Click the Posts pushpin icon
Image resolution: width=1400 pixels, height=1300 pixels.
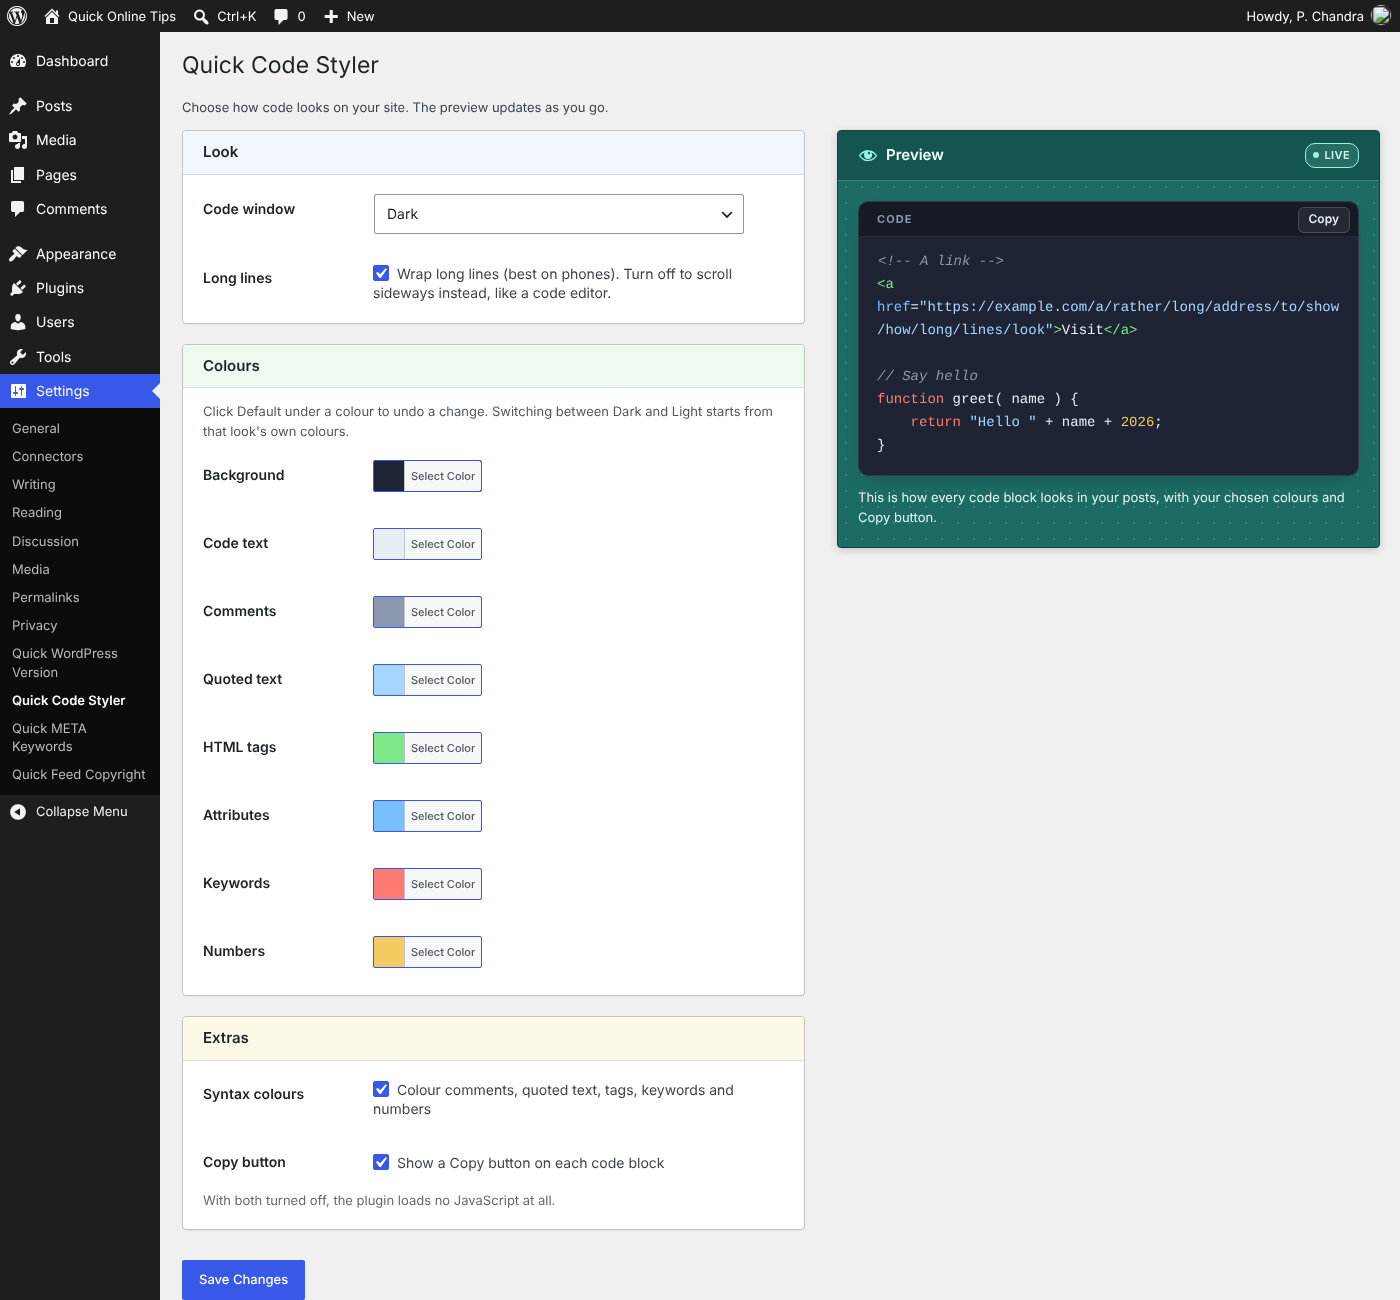(x=18, y=106)
